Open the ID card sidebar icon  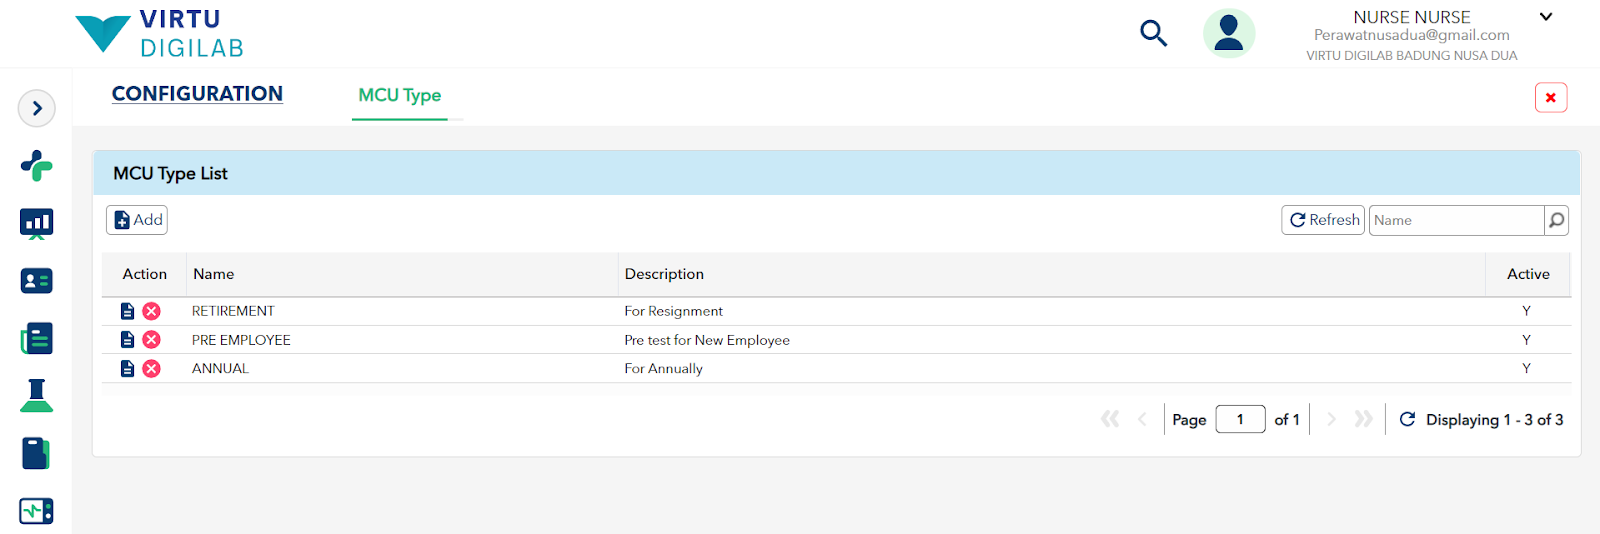click(36, 281)
